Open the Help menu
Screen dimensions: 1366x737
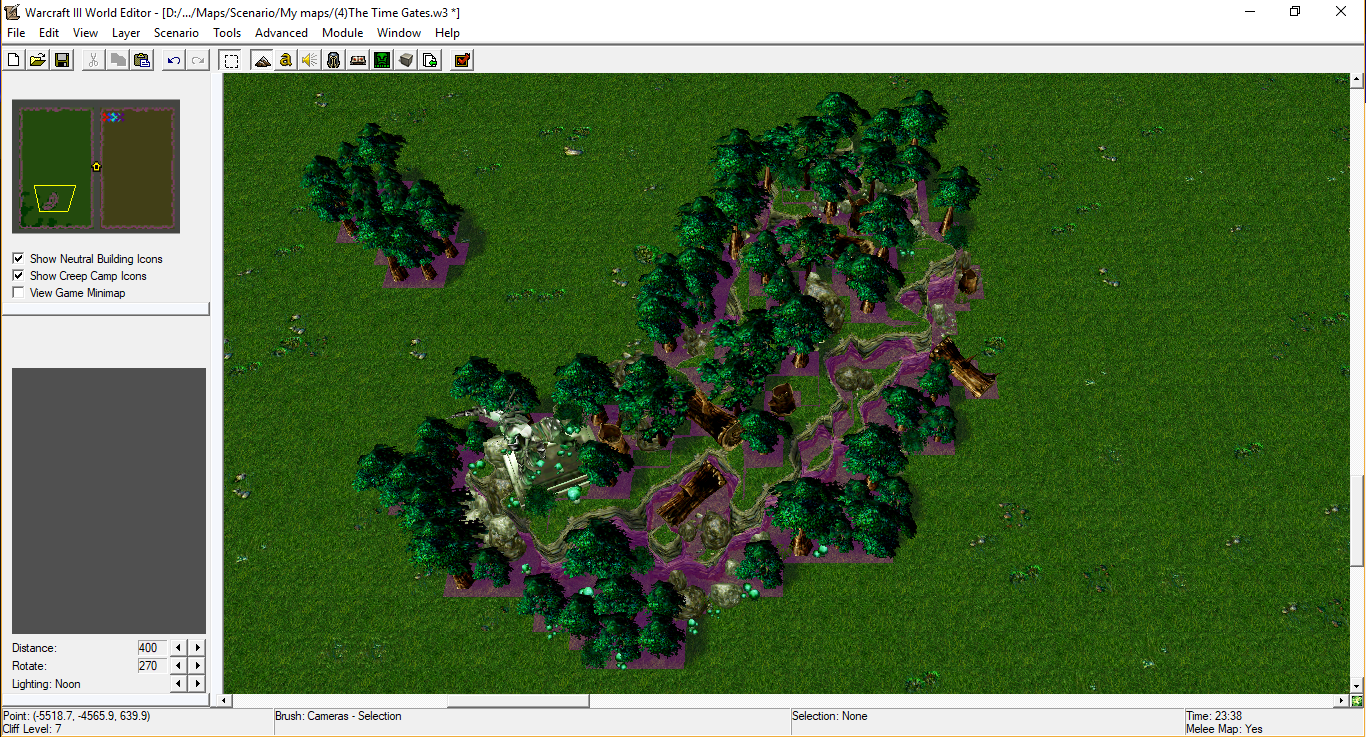[x=447, y=33]
